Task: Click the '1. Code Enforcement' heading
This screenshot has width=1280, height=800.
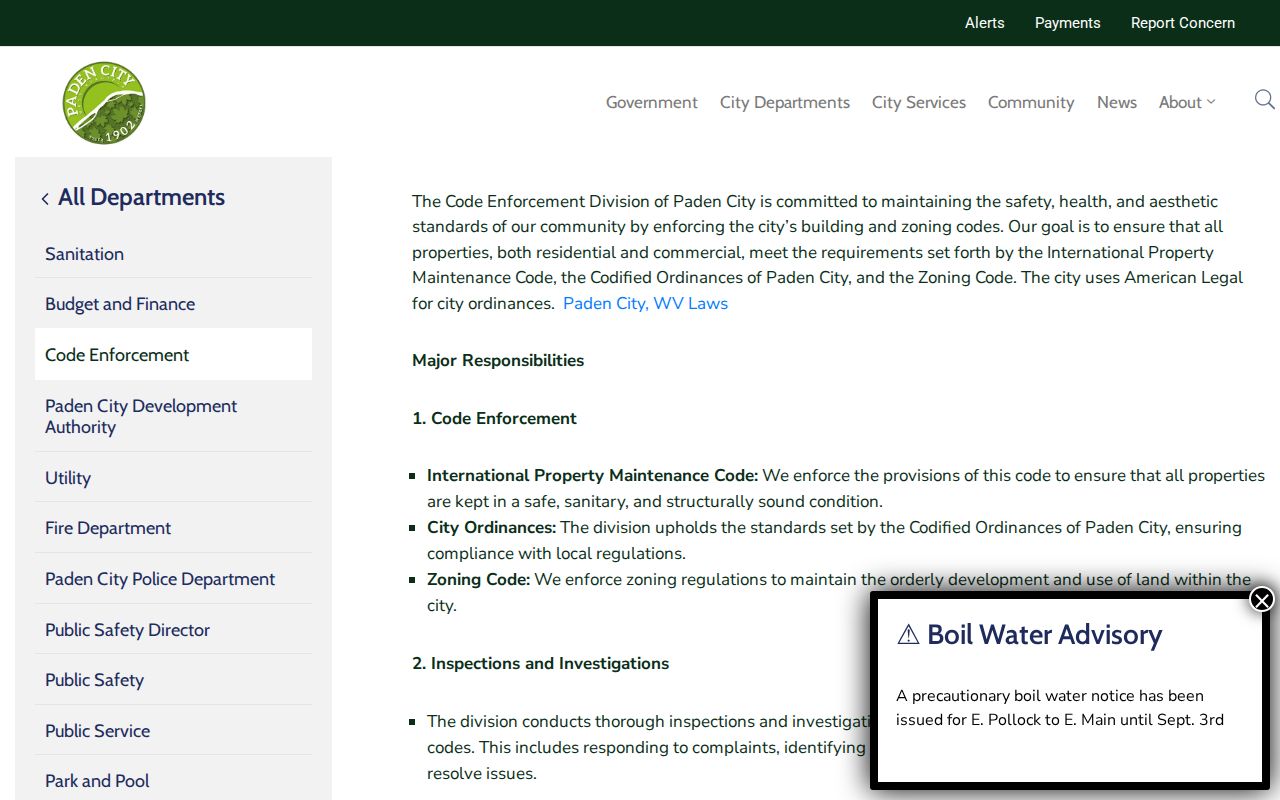Action: pyautogui.click(x=494, y=418)
